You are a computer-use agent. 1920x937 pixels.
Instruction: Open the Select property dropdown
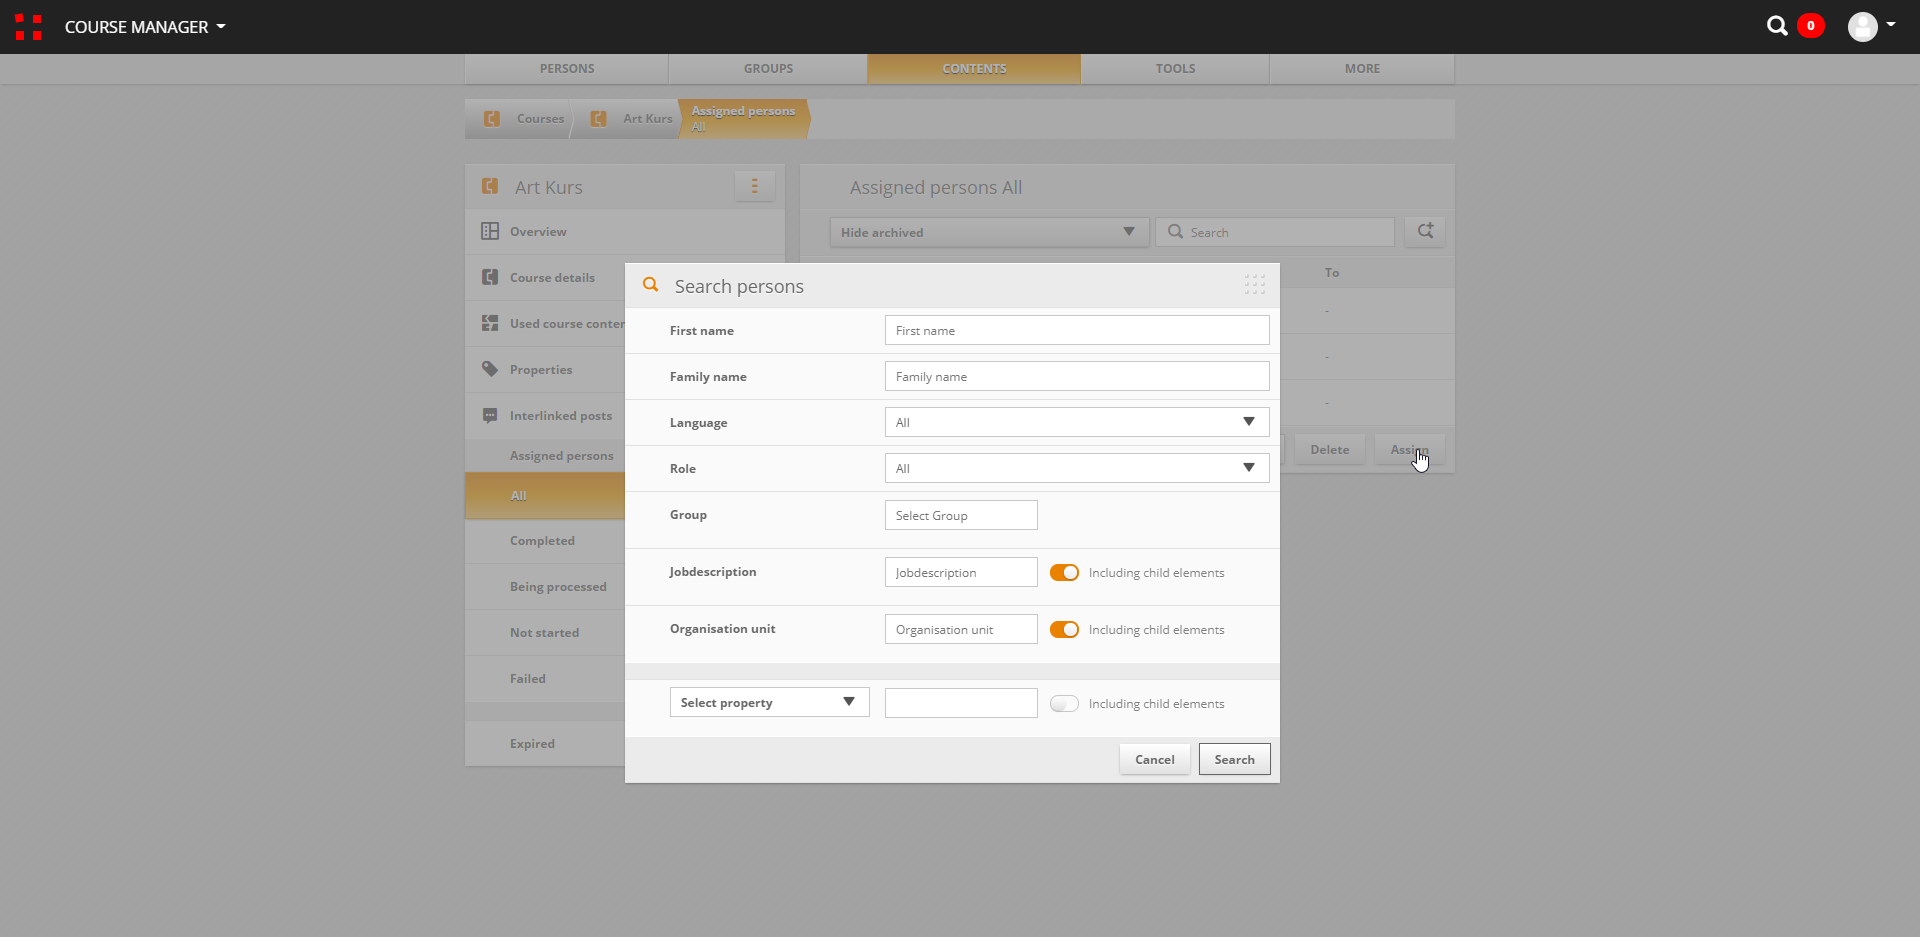[768, 703]
